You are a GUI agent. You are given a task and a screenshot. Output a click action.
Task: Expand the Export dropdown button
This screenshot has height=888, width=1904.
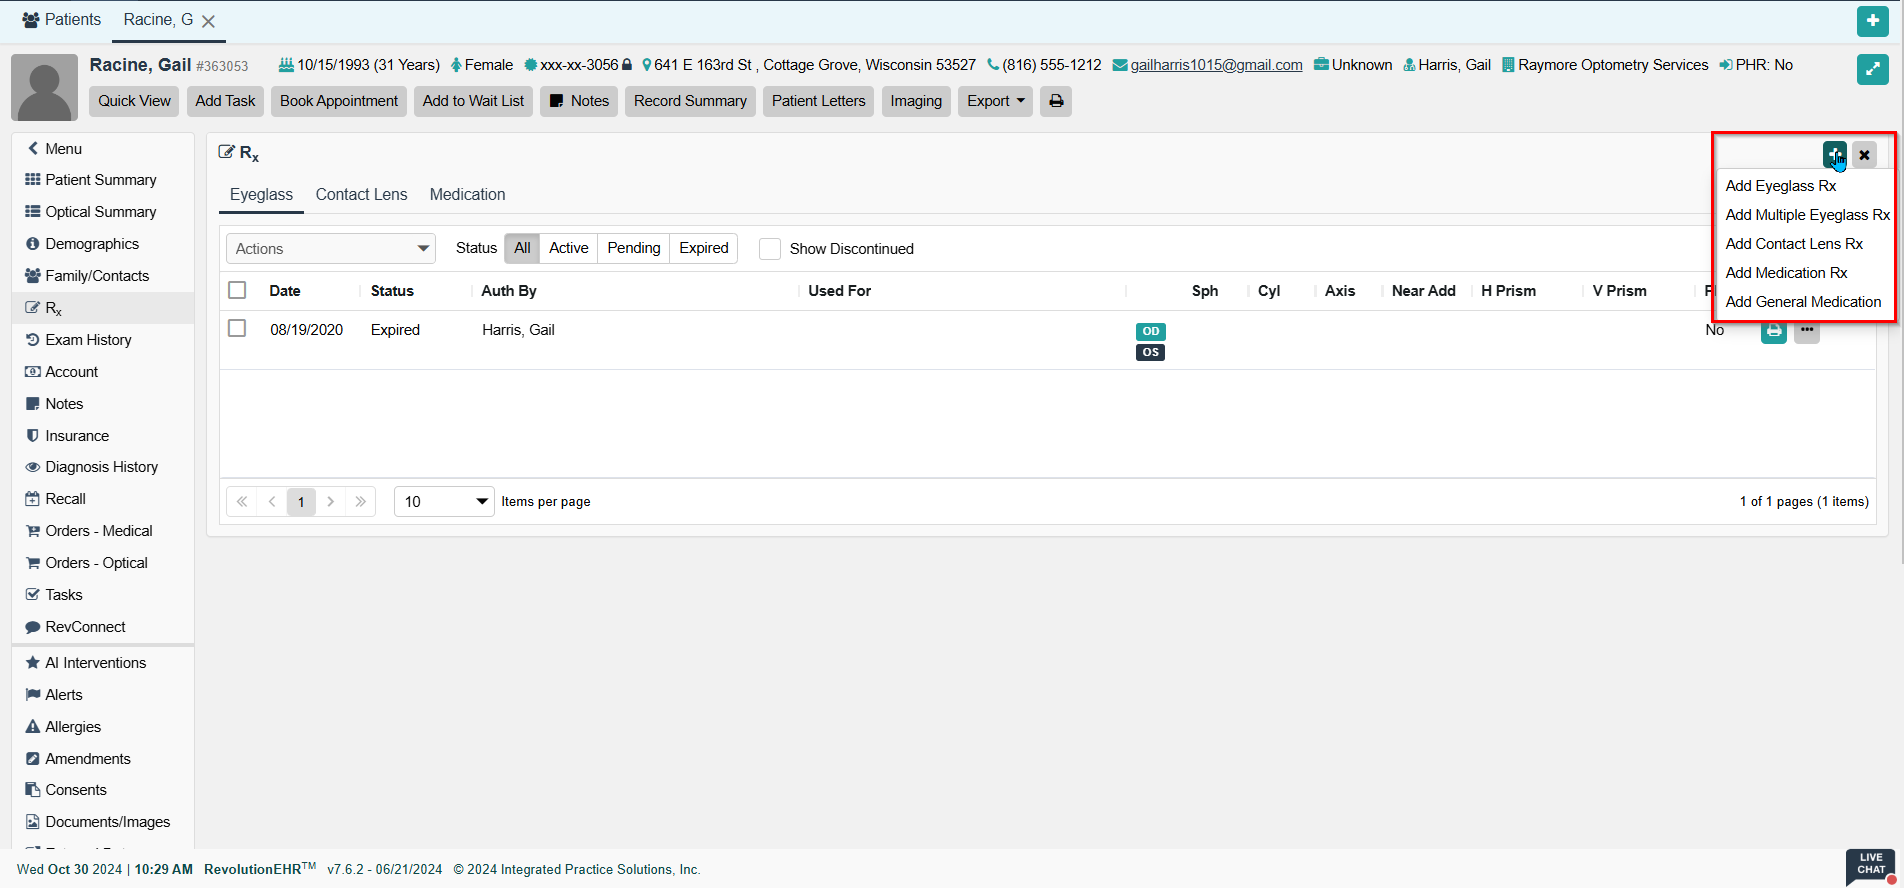click(x=994, y=101)
